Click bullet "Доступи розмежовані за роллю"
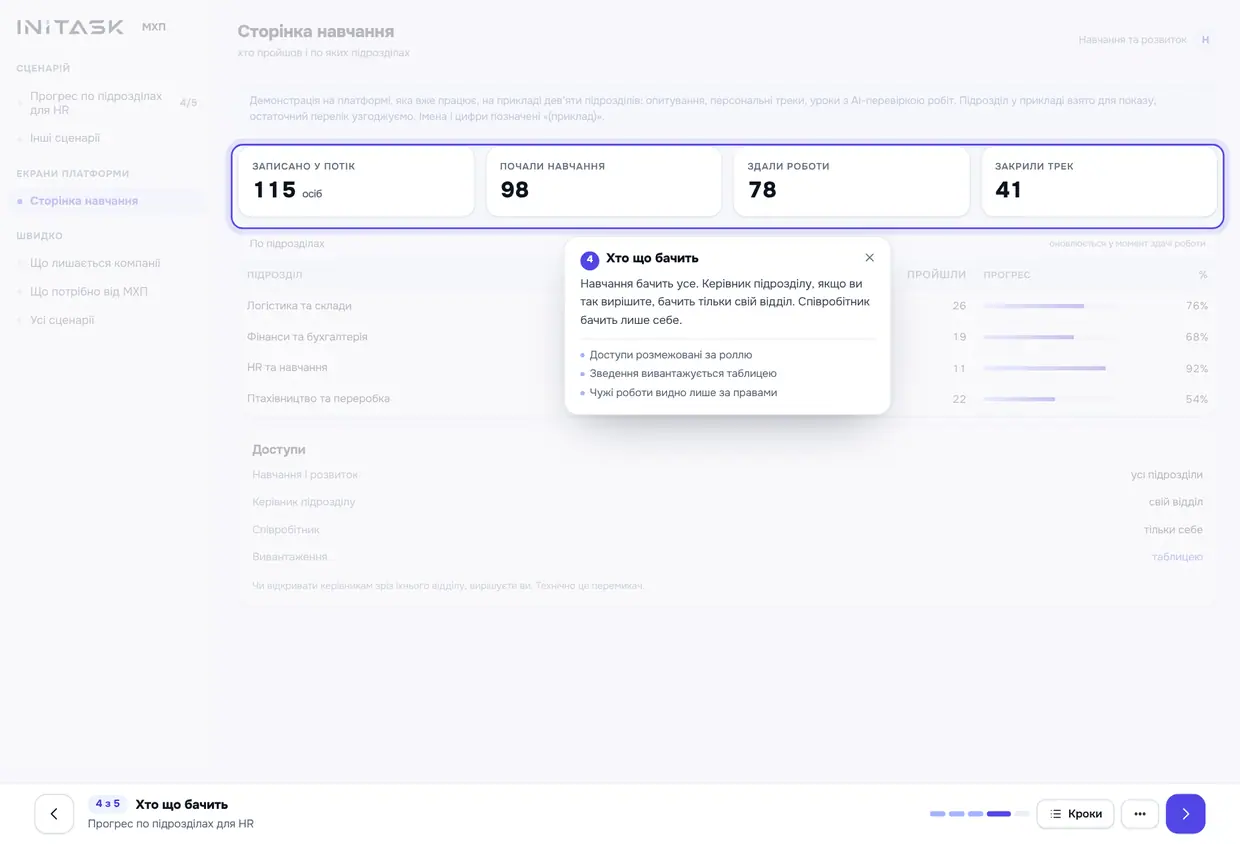The height and width of the screenshot is (844, 1240). click(670, 355)
